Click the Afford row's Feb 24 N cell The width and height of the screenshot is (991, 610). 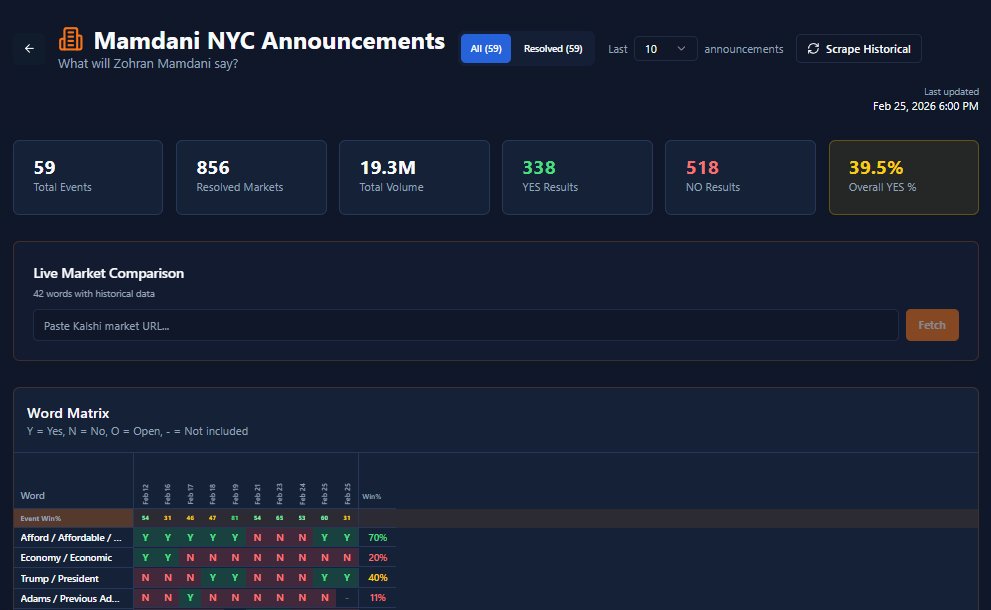pos(302,538)
